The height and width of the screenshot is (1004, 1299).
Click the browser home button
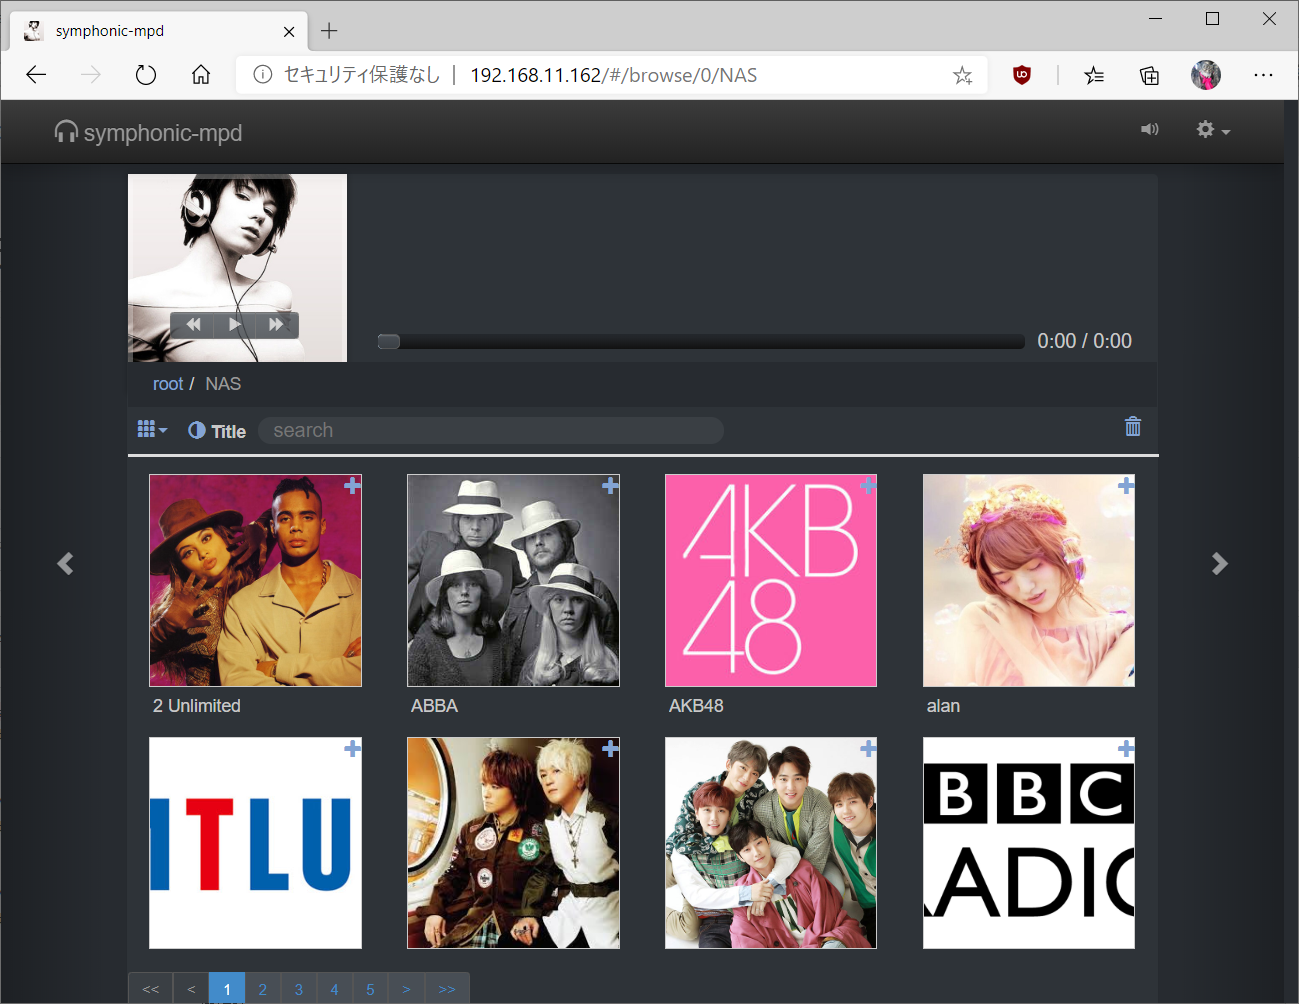tap(201, 75)
